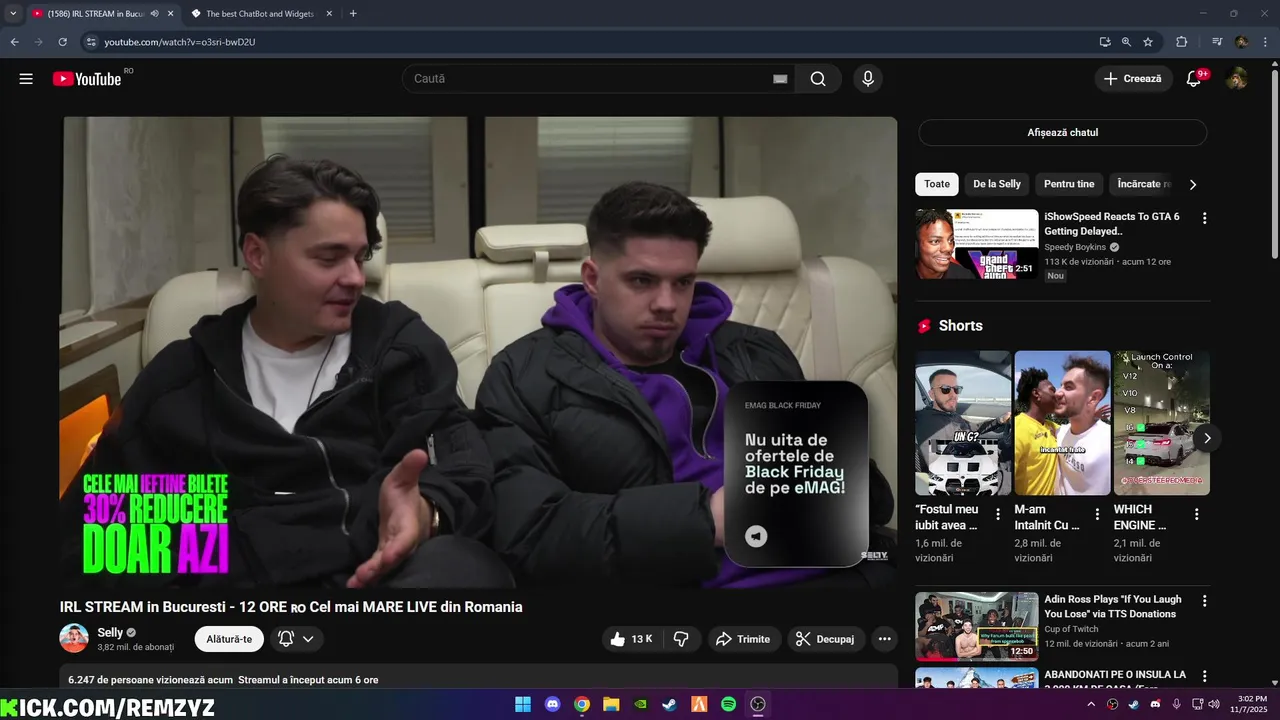
Task: Bookmark this page with the star
Action: pos(1148,42)
